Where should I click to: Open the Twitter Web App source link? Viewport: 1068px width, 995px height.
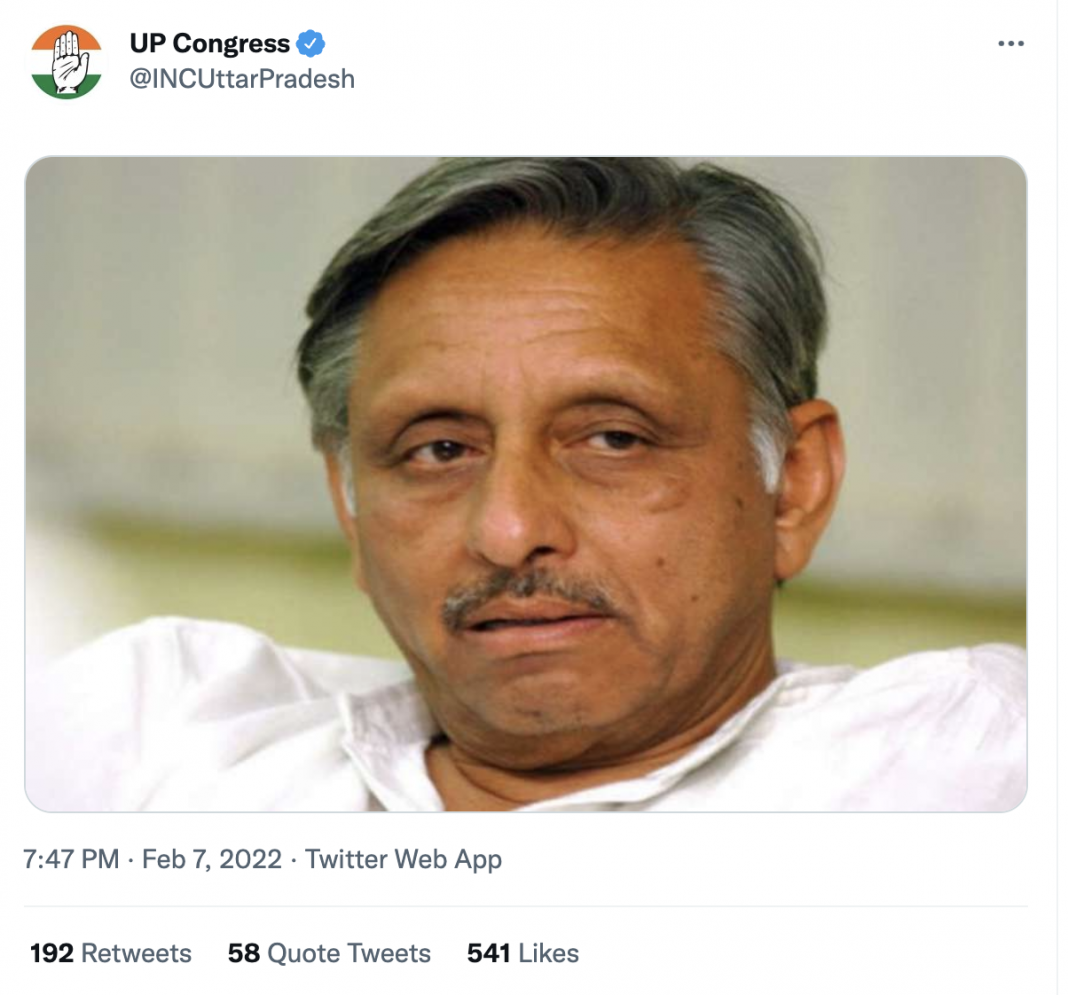click(x=403, y=859)
